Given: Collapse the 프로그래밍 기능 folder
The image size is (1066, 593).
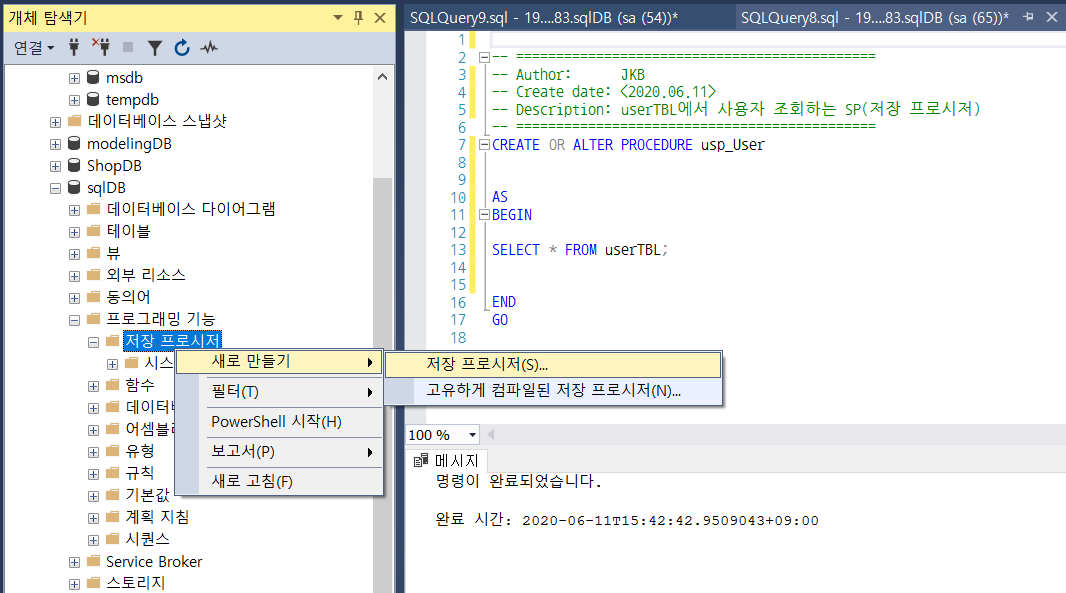Looking at the screenshot, I should click(74, 320).
